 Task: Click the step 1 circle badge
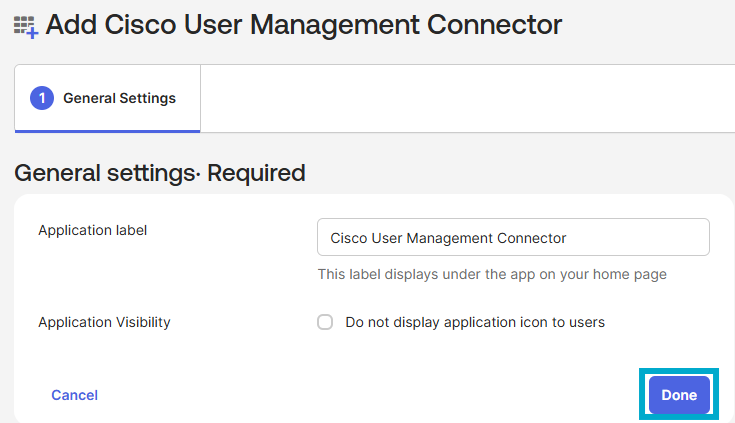click(x=42, y=98)
